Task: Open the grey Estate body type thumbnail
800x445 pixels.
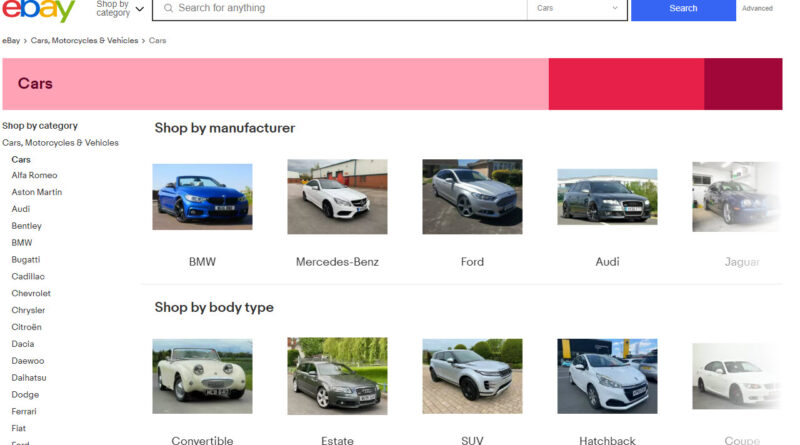Action: pyautogui.click(x=337, y=376)
